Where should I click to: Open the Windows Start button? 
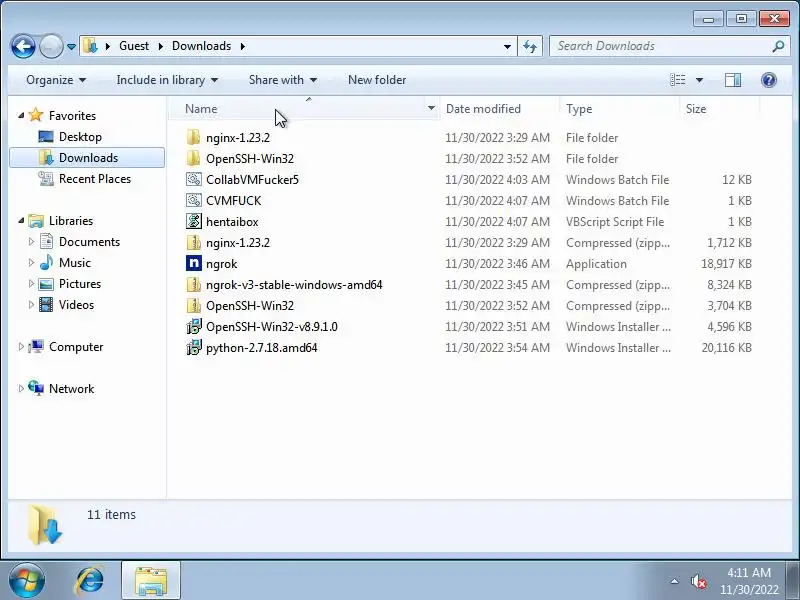coord(26,581)
